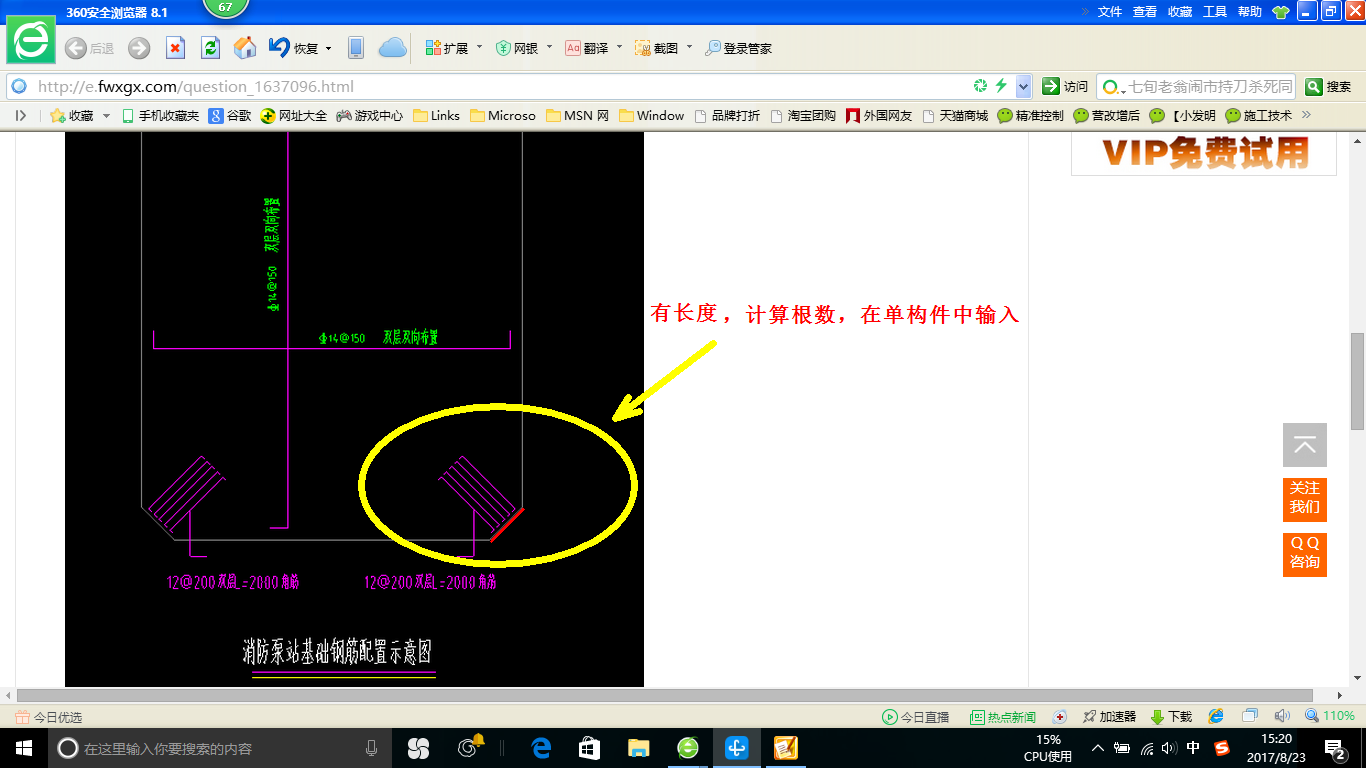The height and width of the screenshot is (768, 1366).
Task: Open the home page icon
Action: pos(245,48)
